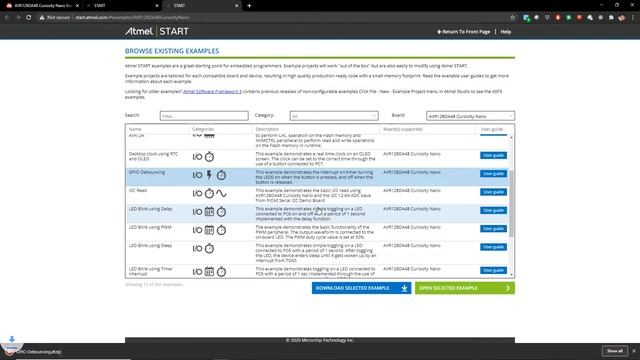The width and height of the screenshot is (640, 360).
Task: Click the stopwatch icon in Desktop clock row
Action: (x=209, y=157)
